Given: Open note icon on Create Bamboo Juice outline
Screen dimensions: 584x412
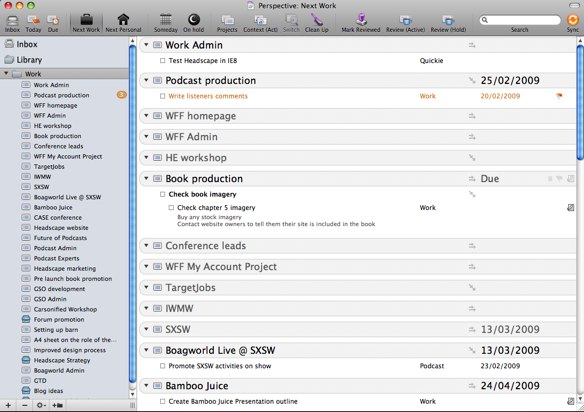Looking at the screenshot, I should click(x=571, y=401).
